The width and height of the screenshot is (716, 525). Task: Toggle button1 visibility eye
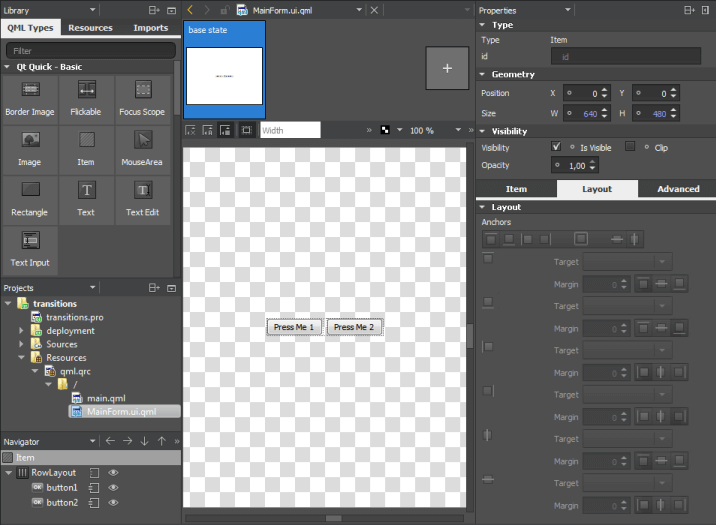tap(113, 488)
